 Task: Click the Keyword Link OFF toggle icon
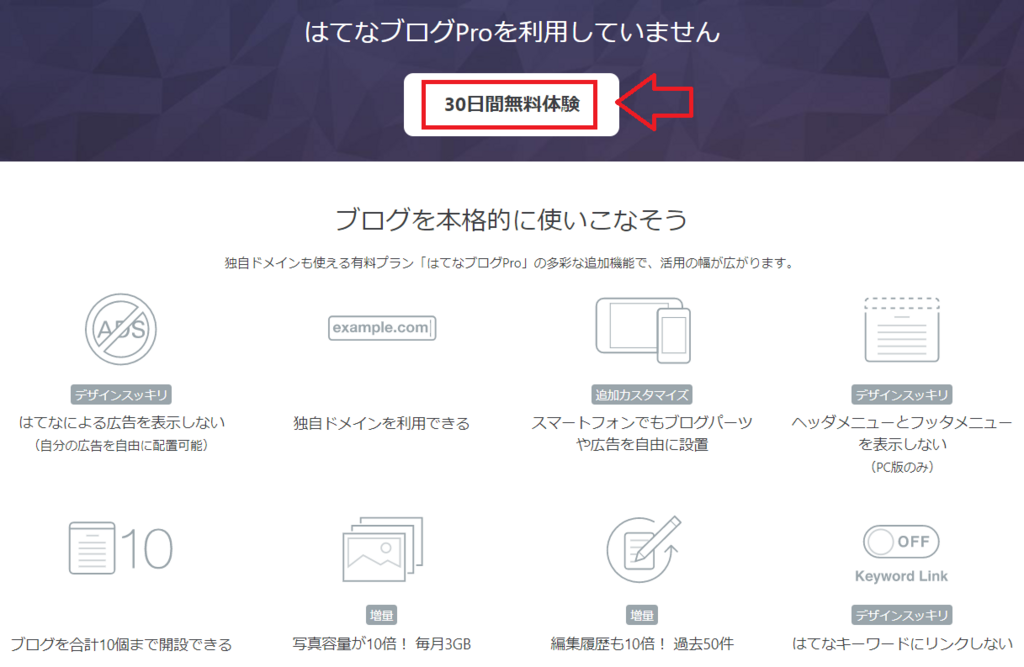(x=901, y=542)
